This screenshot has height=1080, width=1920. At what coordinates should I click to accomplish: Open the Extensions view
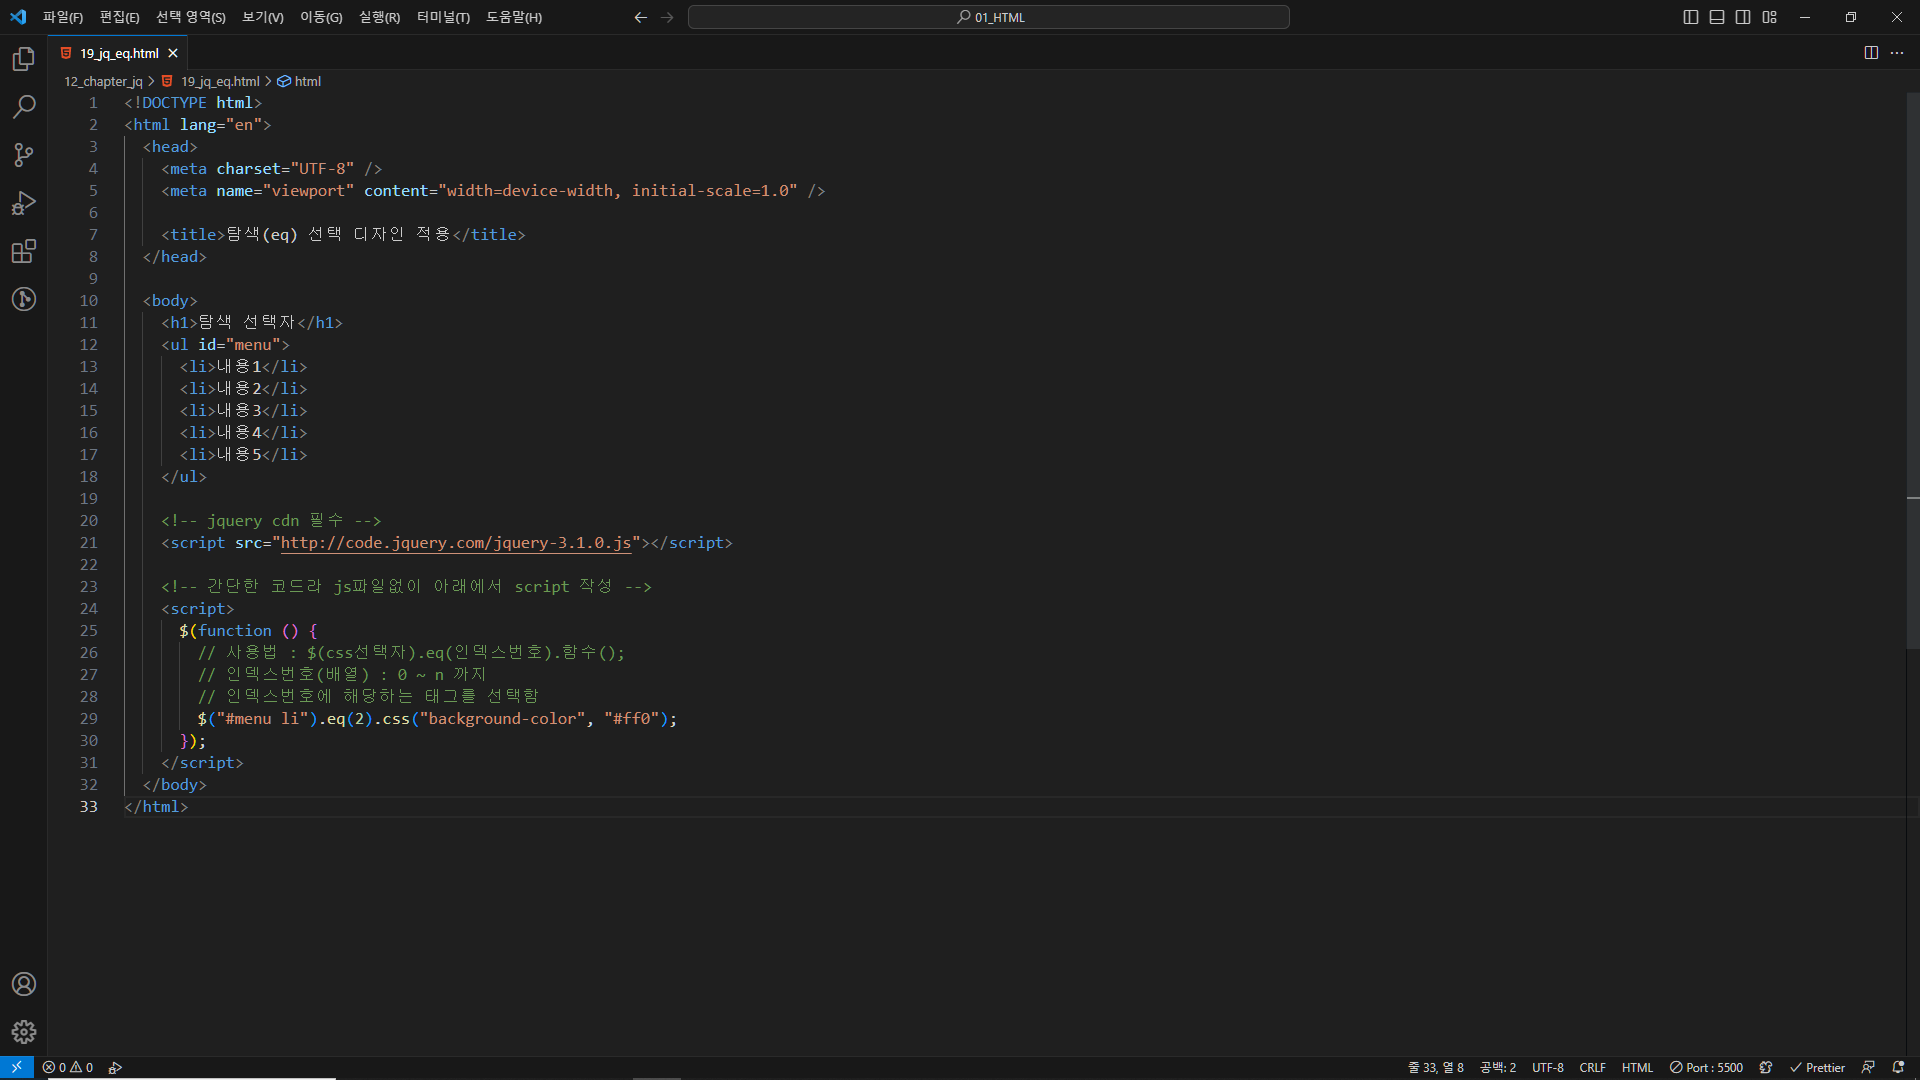(x=24, y=251)
